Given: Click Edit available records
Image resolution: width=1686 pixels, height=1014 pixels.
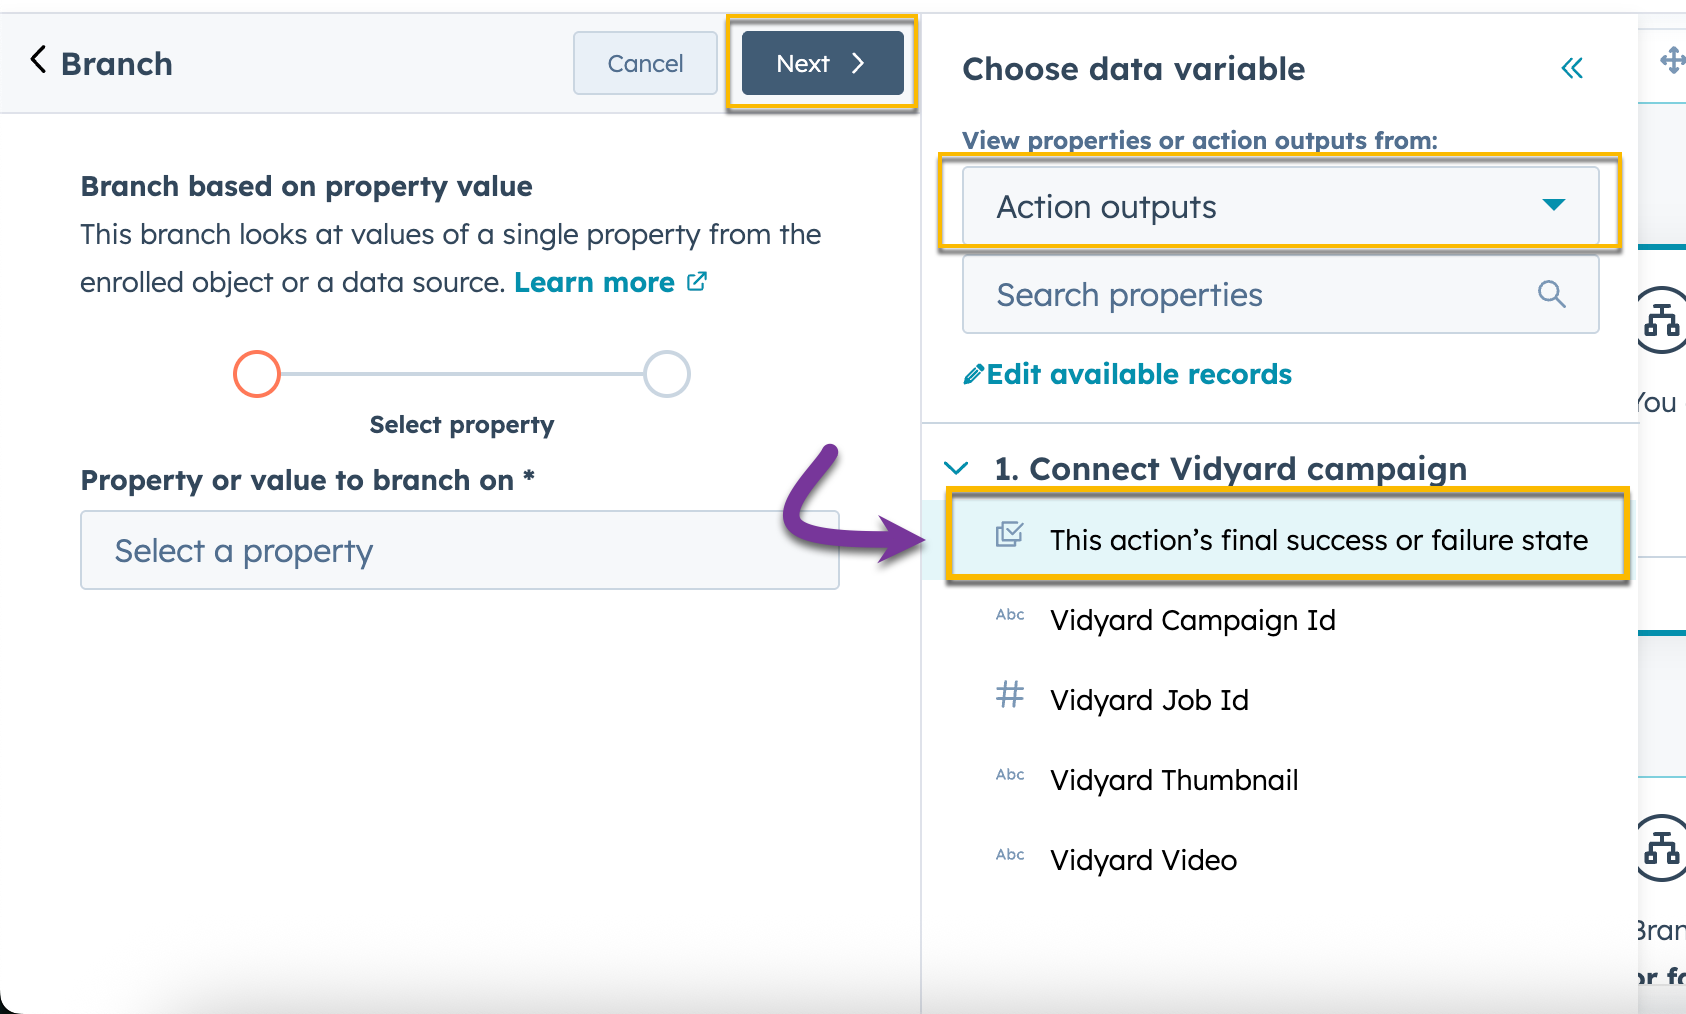Looking at the screenshot, I should pyautogui.click(x=1139, y=374).
